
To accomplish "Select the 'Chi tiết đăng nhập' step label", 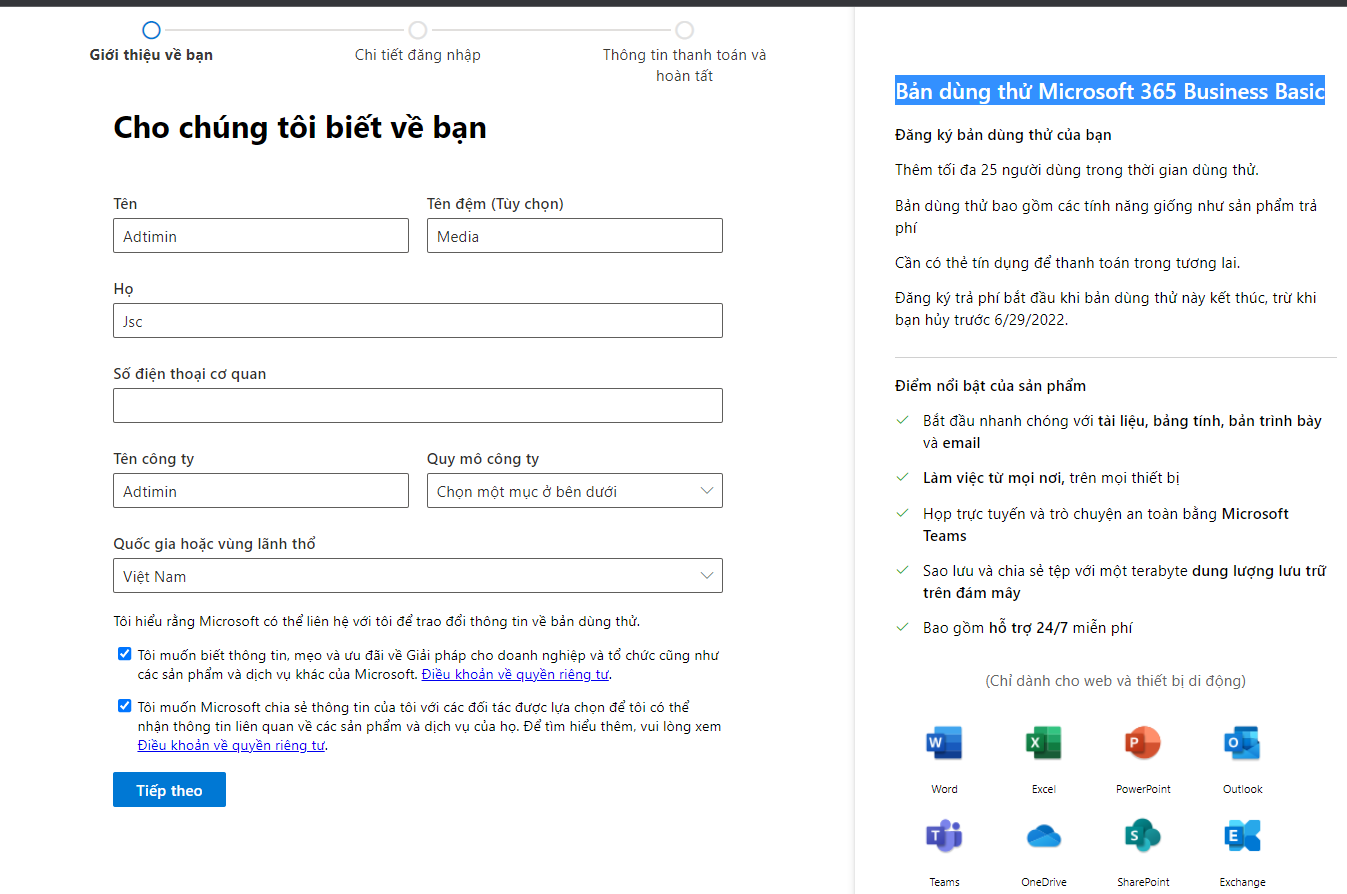I will pos(418,55).
